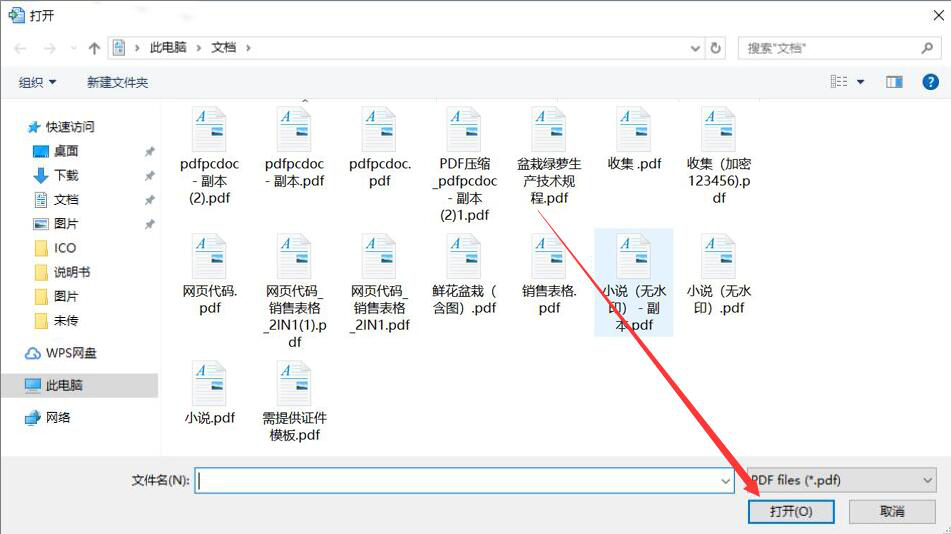This screenshot has height=534, width=951.
Task: Select file 鲜花盆栽 (含图).pdf
Action: (464, 275)
